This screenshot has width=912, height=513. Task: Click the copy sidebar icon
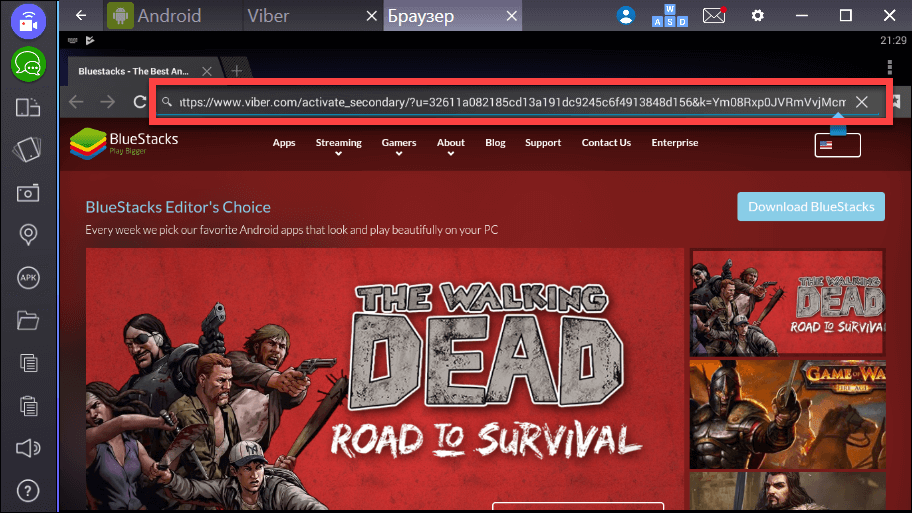coord(28,363)
